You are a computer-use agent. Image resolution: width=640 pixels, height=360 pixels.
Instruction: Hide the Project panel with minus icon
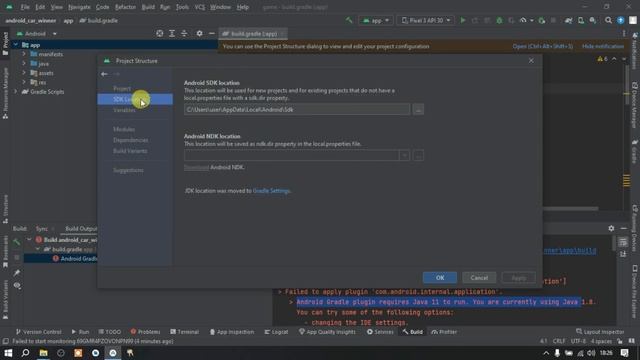tap(211, 33)
